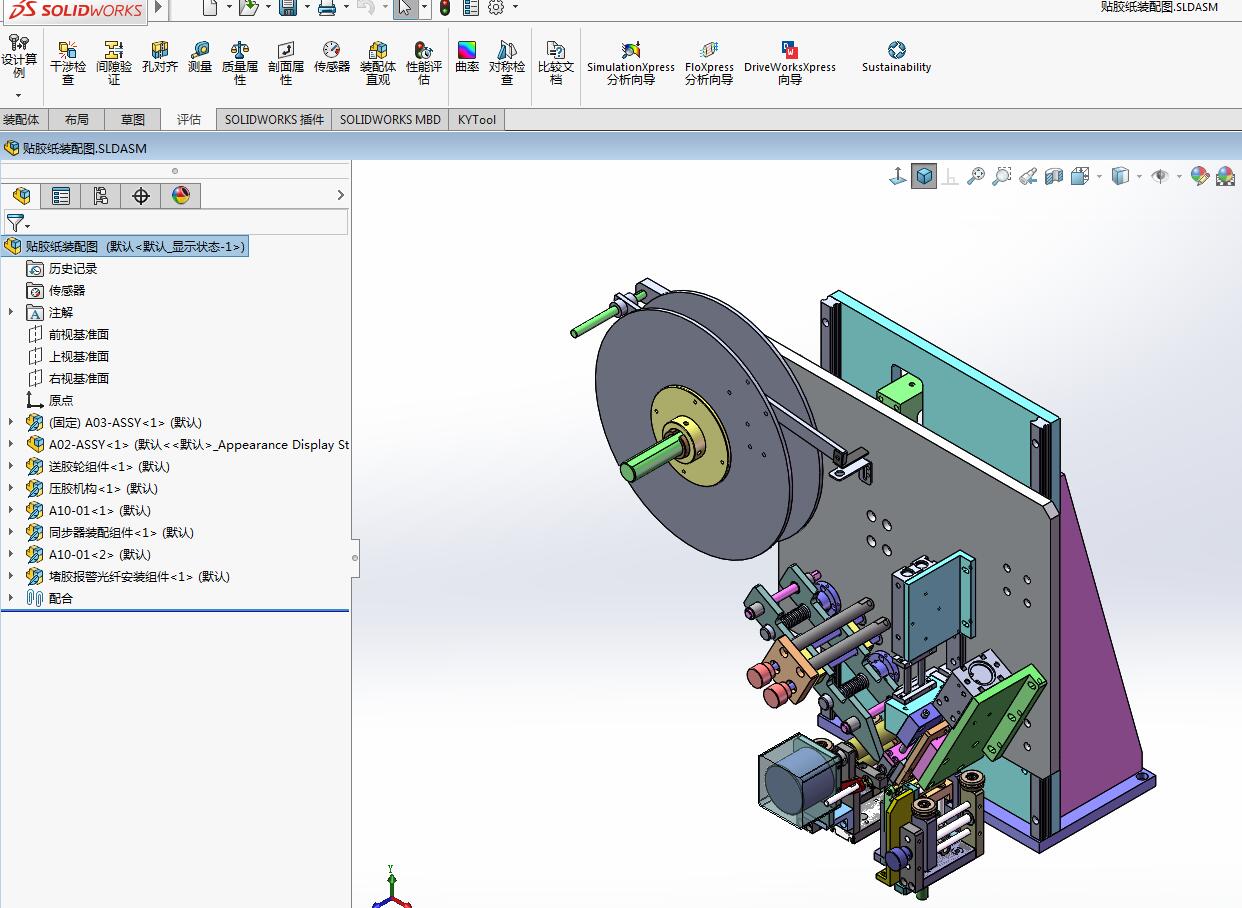This screenshot has height=908, width=1242.
Task: Run Performance Evaluation (性能评估)
Action: click(424, 62)
